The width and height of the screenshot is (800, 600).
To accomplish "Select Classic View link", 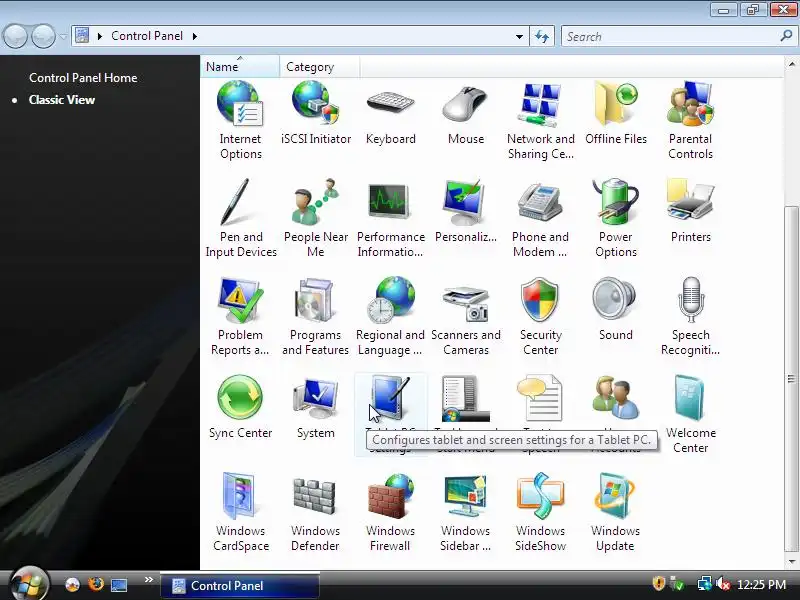I will tap(62, 100).
